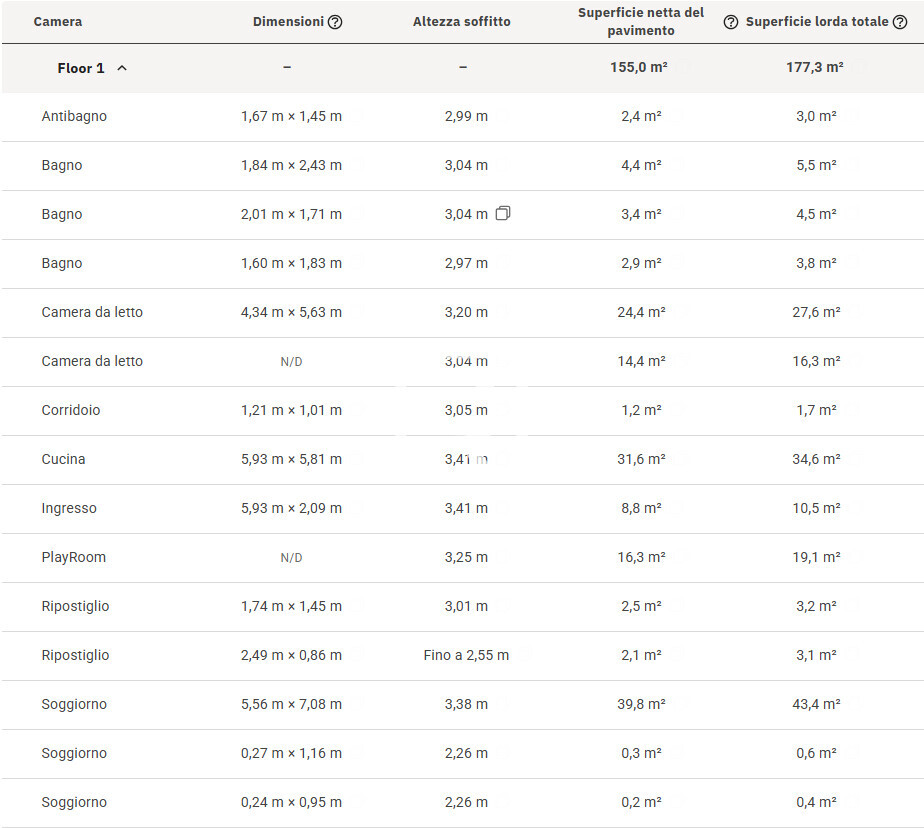The height and width of the screenshot is (828, 924).
Task: Click Camera da letto dimensions 4,34 m × 5,63 m
Action: (x=291, y=312)
